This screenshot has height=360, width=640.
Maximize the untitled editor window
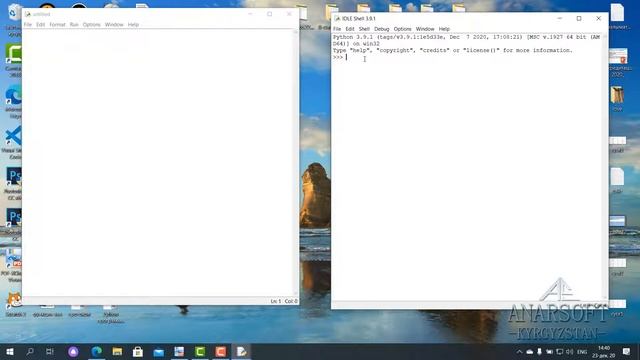click(269, 14)
